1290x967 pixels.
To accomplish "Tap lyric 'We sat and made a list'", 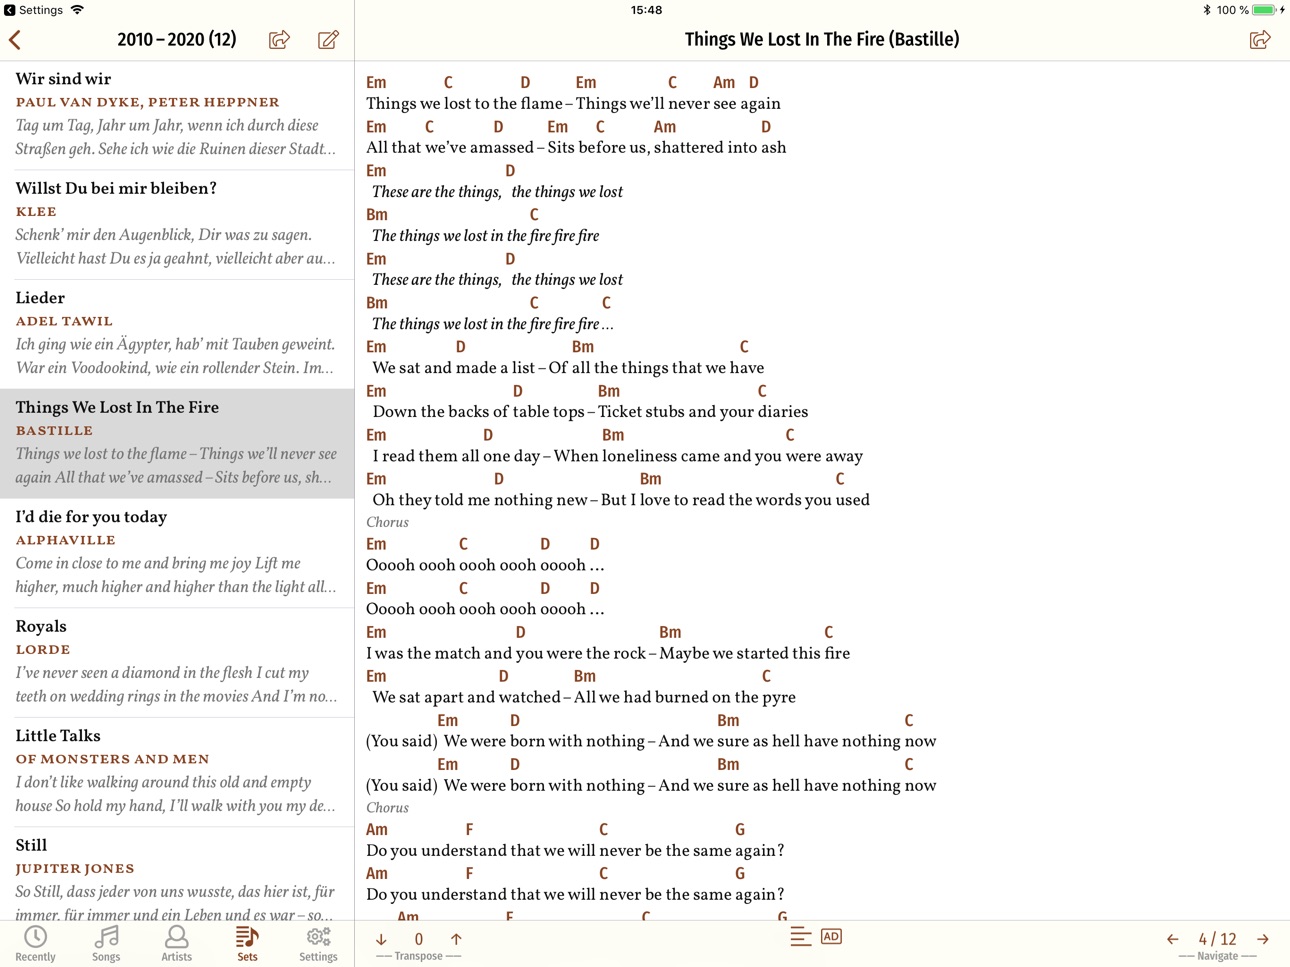I will pos(453,368).
